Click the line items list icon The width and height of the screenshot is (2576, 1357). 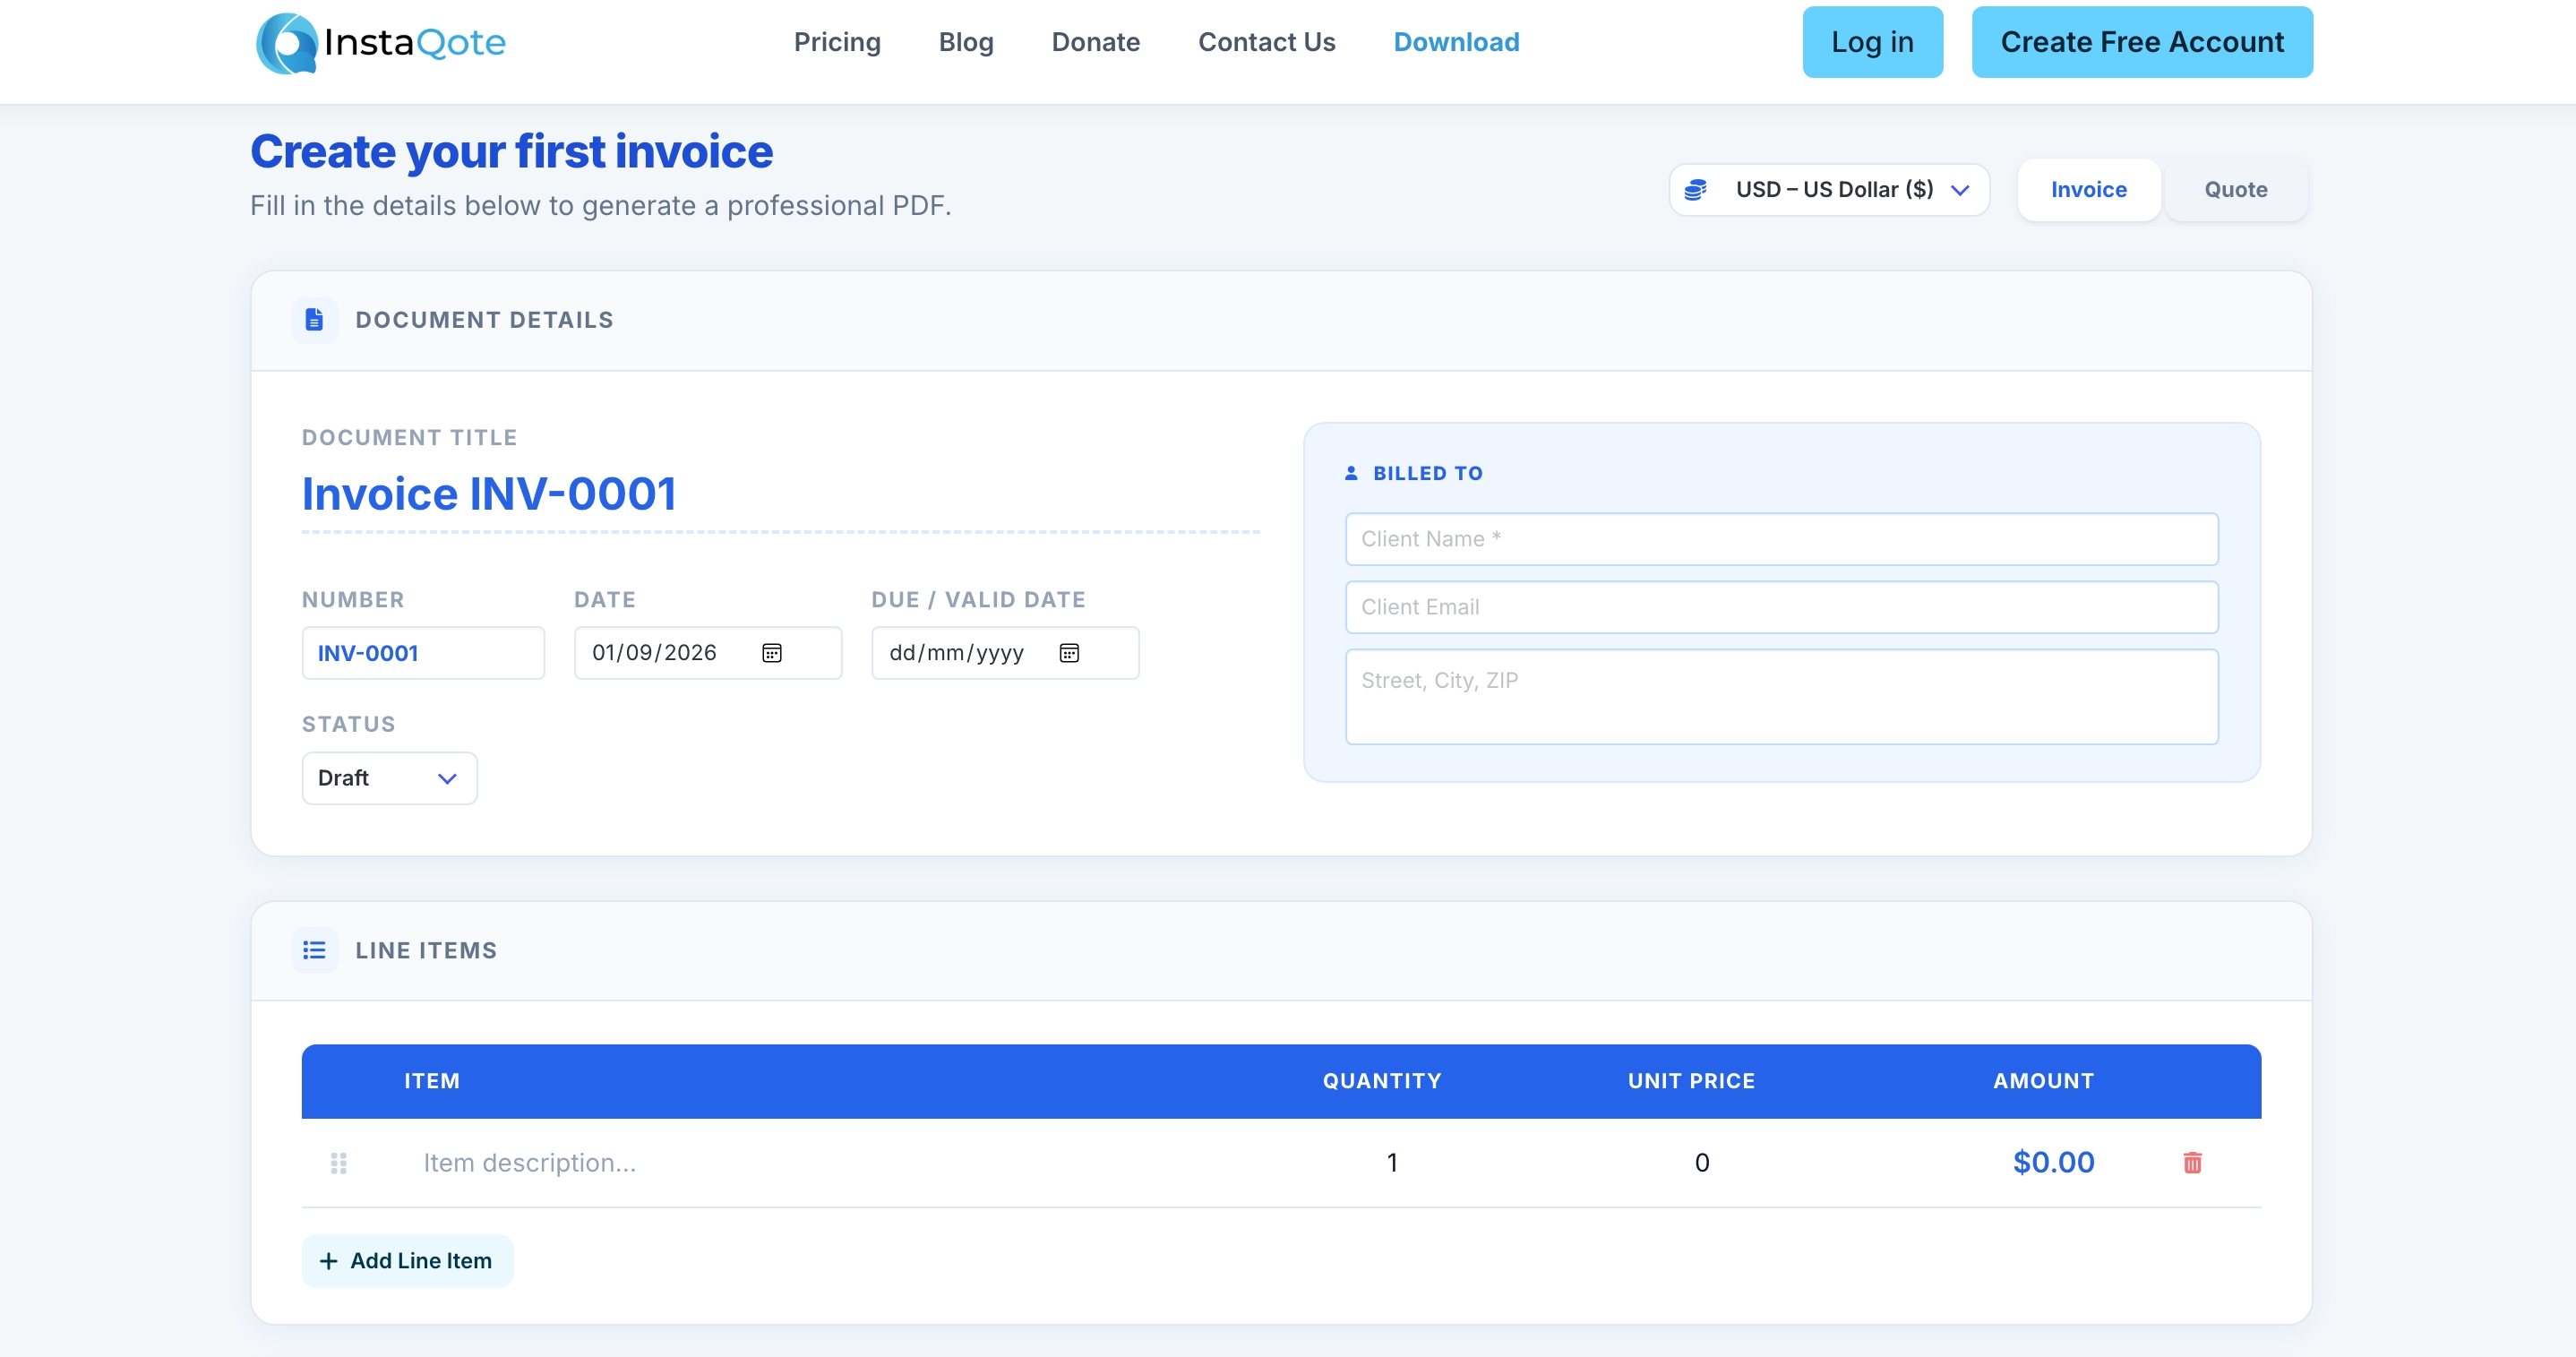tap(314, 950)
